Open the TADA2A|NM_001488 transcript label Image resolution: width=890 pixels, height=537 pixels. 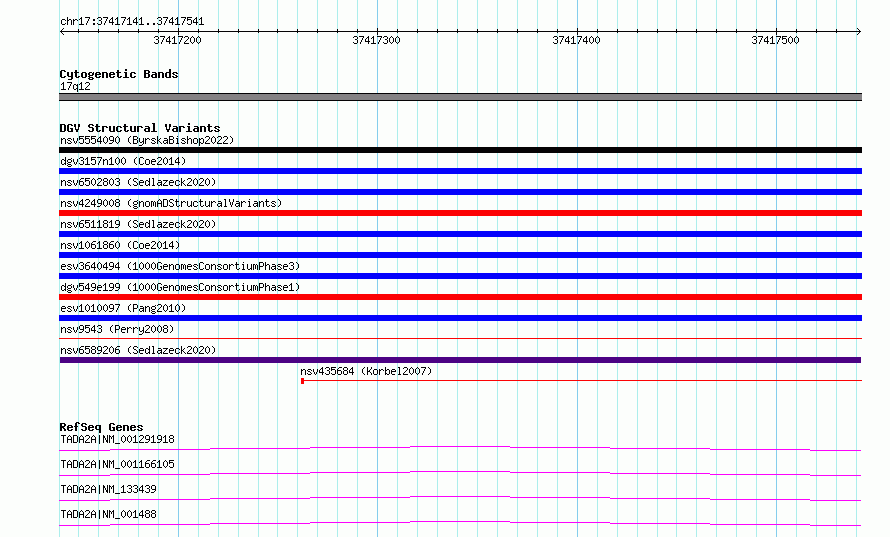click(108, 514)
